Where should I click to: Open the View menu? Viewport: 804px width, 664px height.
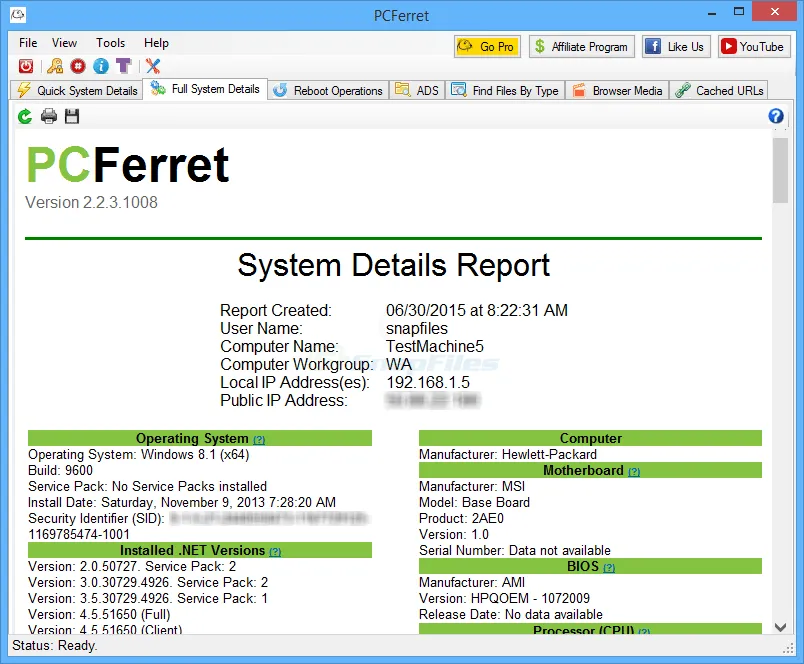pos(64,43)
